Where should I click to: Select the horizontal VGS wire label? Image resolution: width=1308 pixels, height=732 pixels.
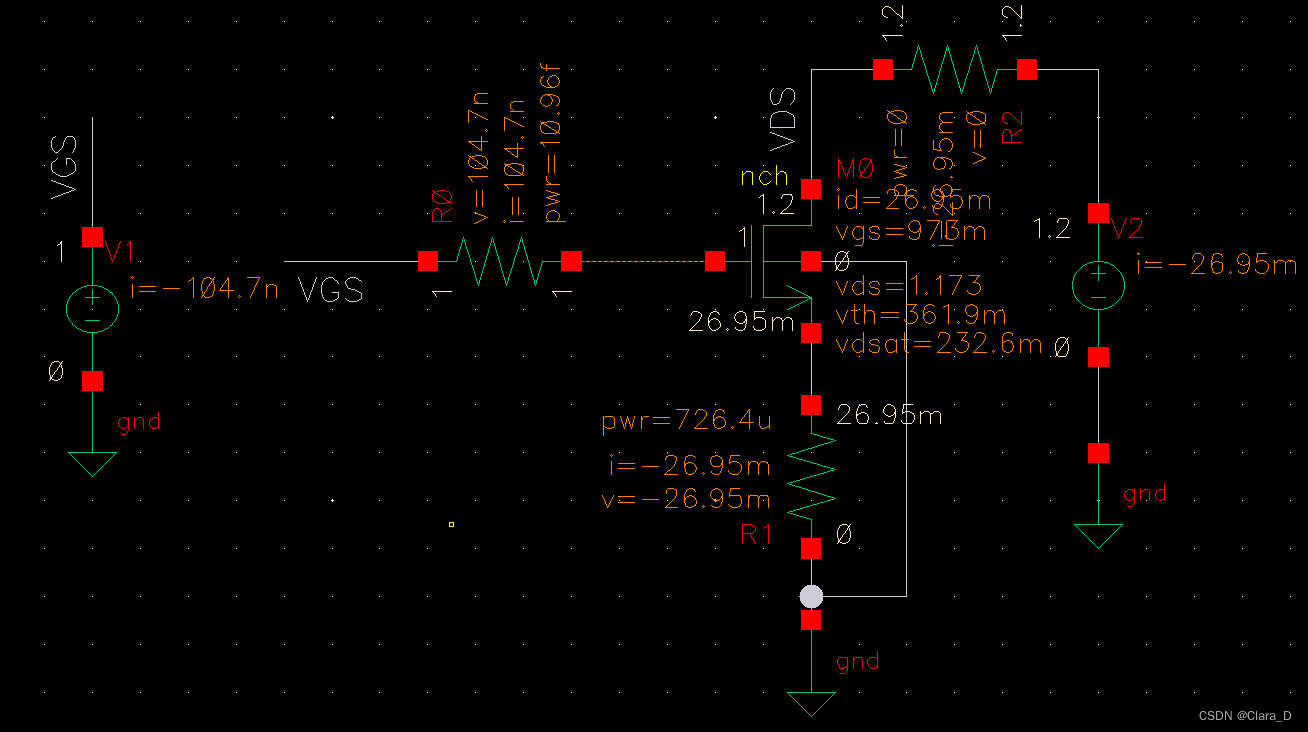click(x=331, y=291)
